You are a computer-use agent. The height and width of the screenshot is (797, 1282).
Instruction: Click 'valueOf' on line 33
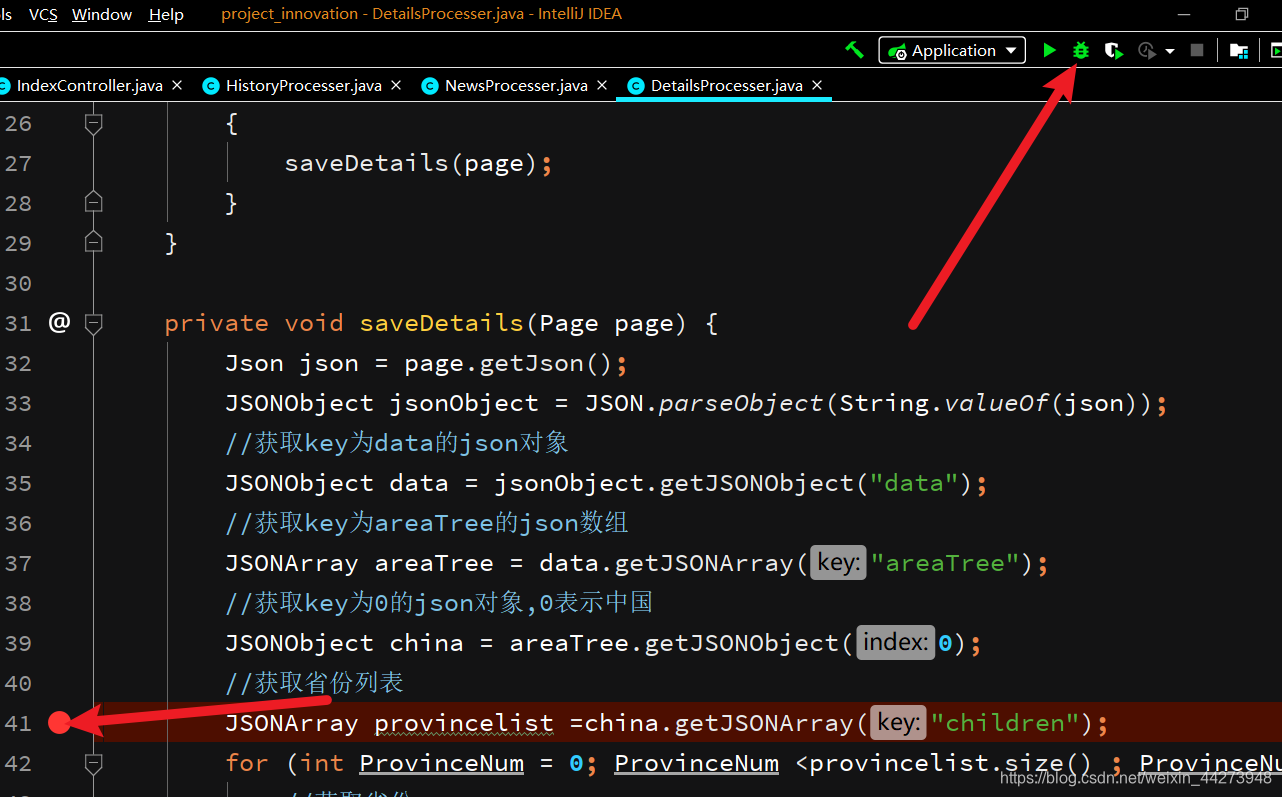tap(995, 403)
